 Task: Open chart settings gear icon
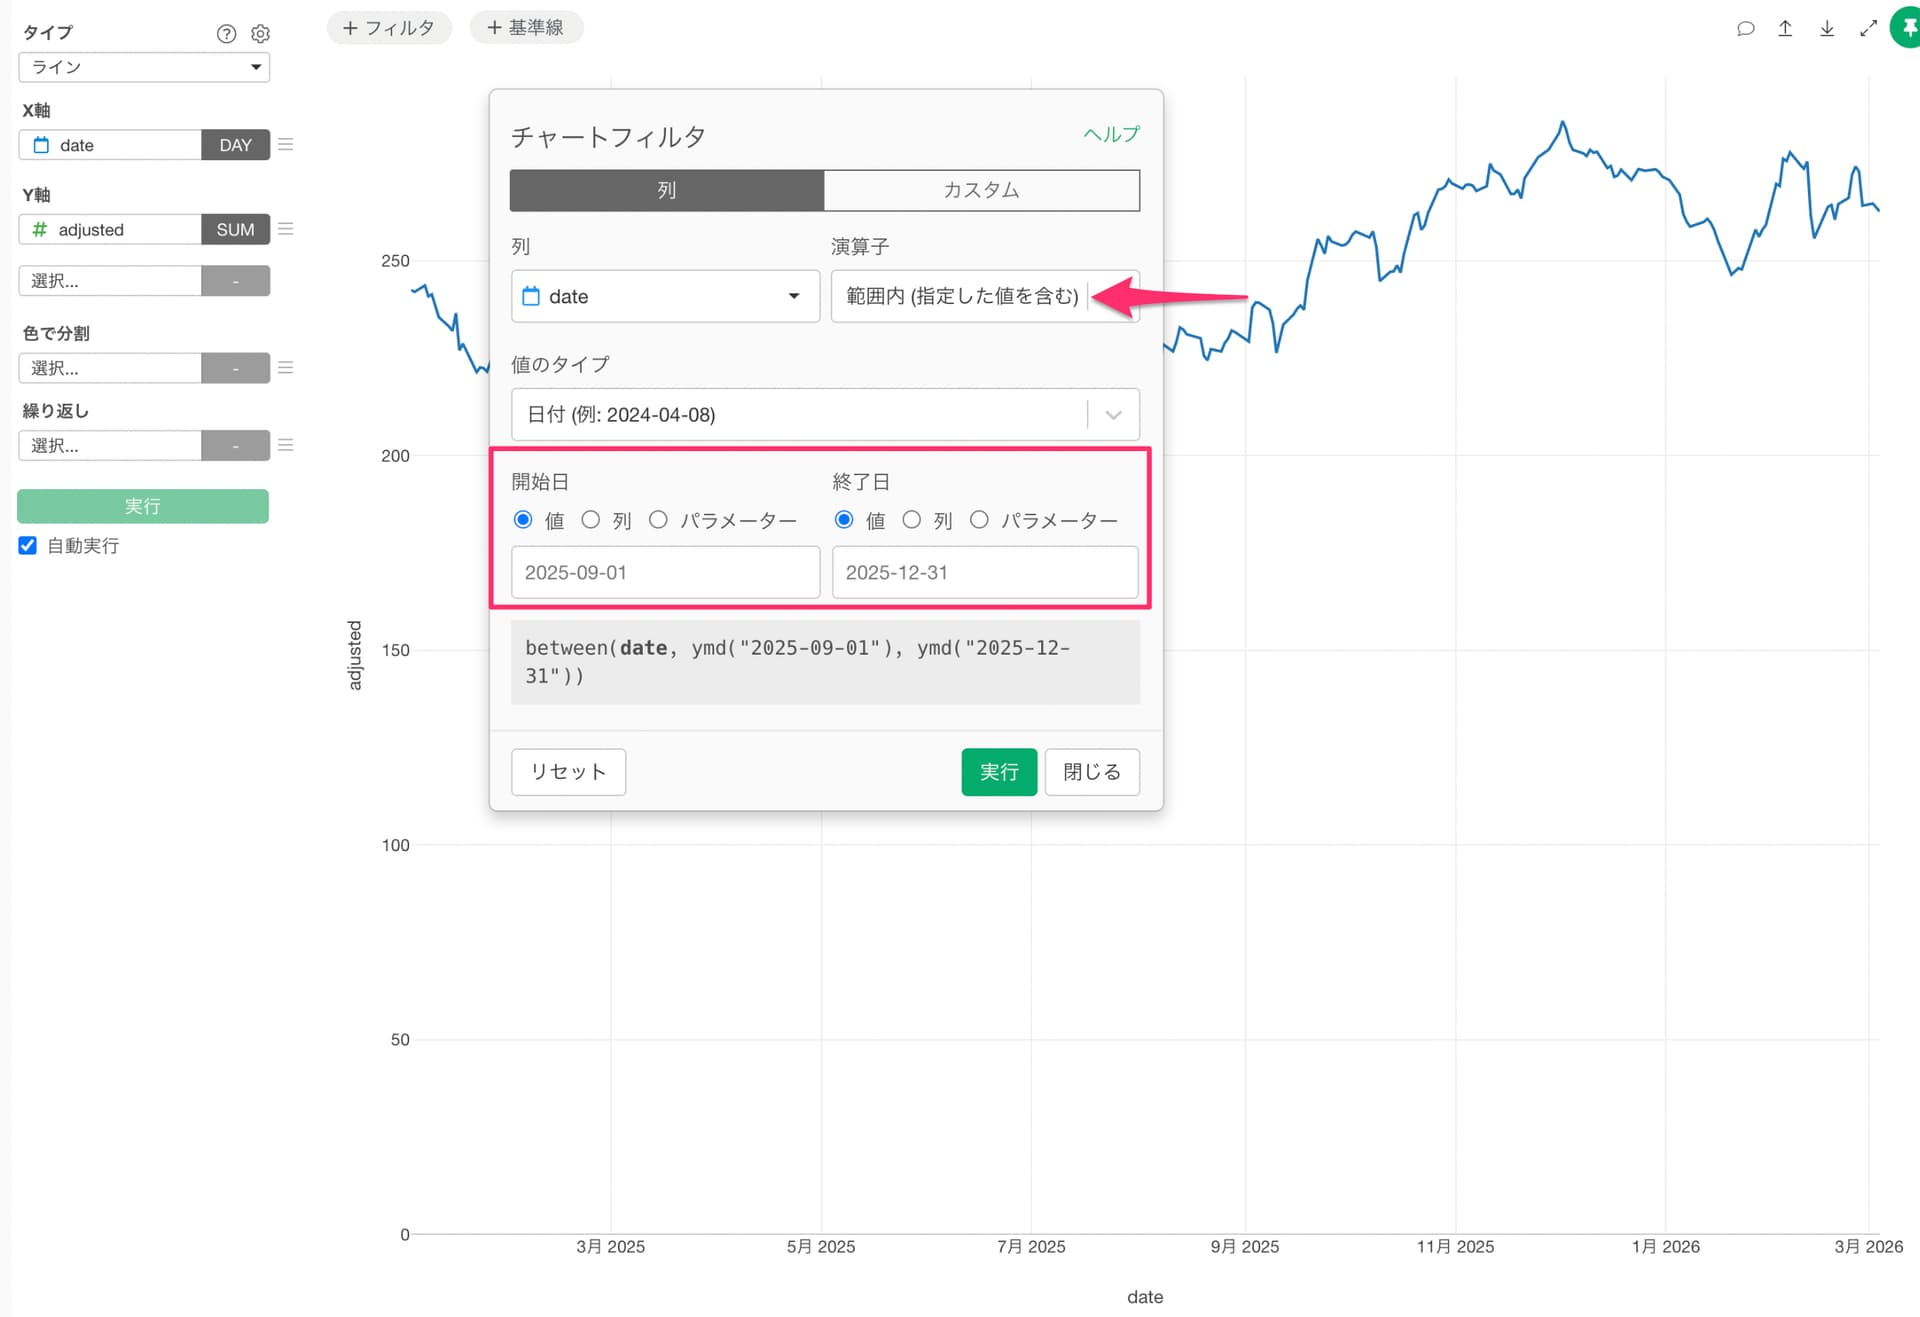[260, 34]
